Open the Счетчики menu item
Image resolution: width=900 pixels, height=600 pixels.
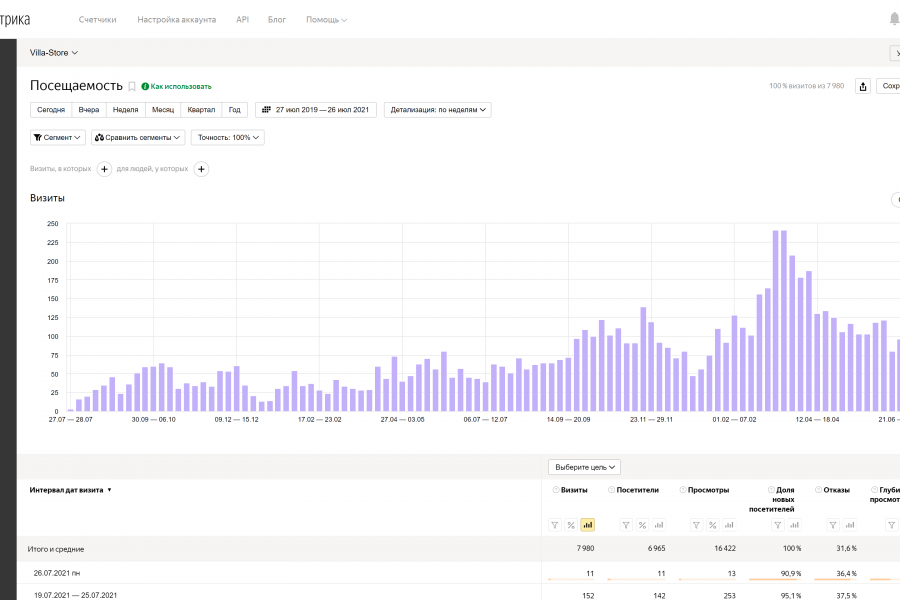pos(98,19)
